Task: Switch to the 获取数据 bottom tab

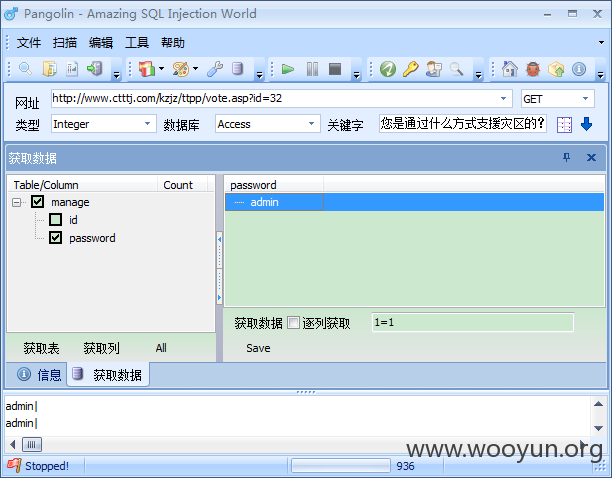Action: coord(108,375)
